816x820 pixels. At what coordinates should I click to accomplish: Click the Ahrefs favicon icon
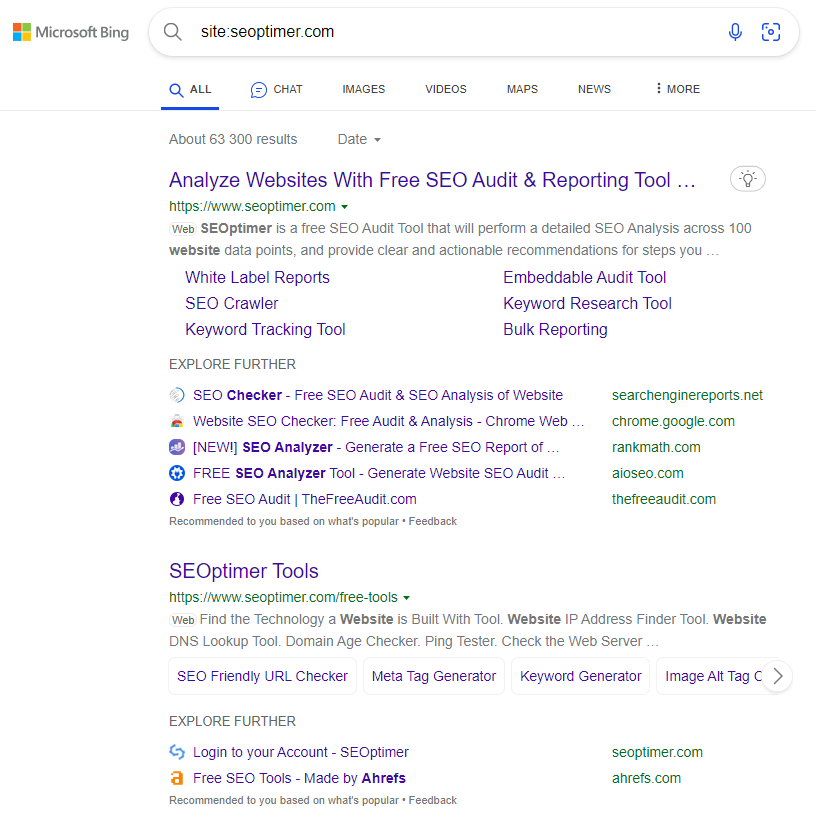click(177, 778)
